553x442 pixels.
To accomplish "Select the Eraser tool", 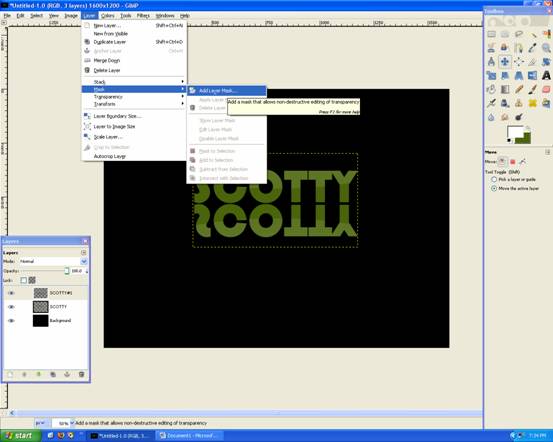I will click(546, 89).
